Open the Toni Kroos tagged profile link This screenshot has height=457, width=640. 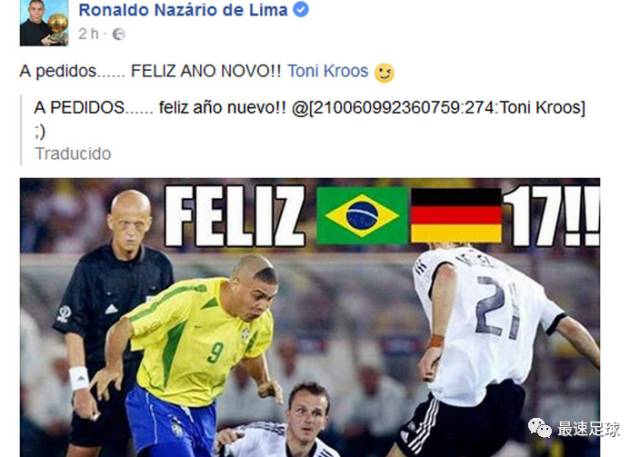(328, 71)
